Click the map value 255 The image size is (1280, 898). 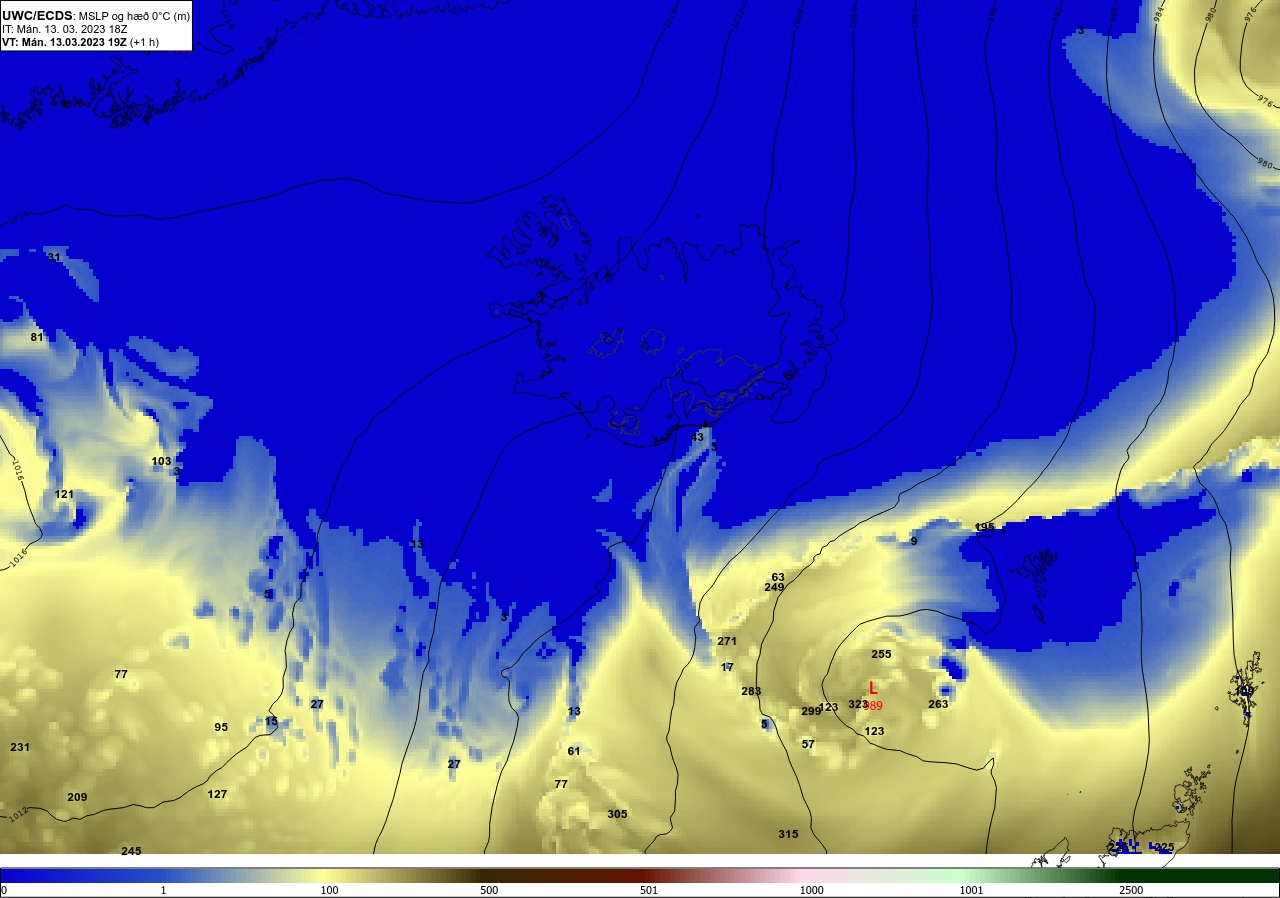[881, 654]
